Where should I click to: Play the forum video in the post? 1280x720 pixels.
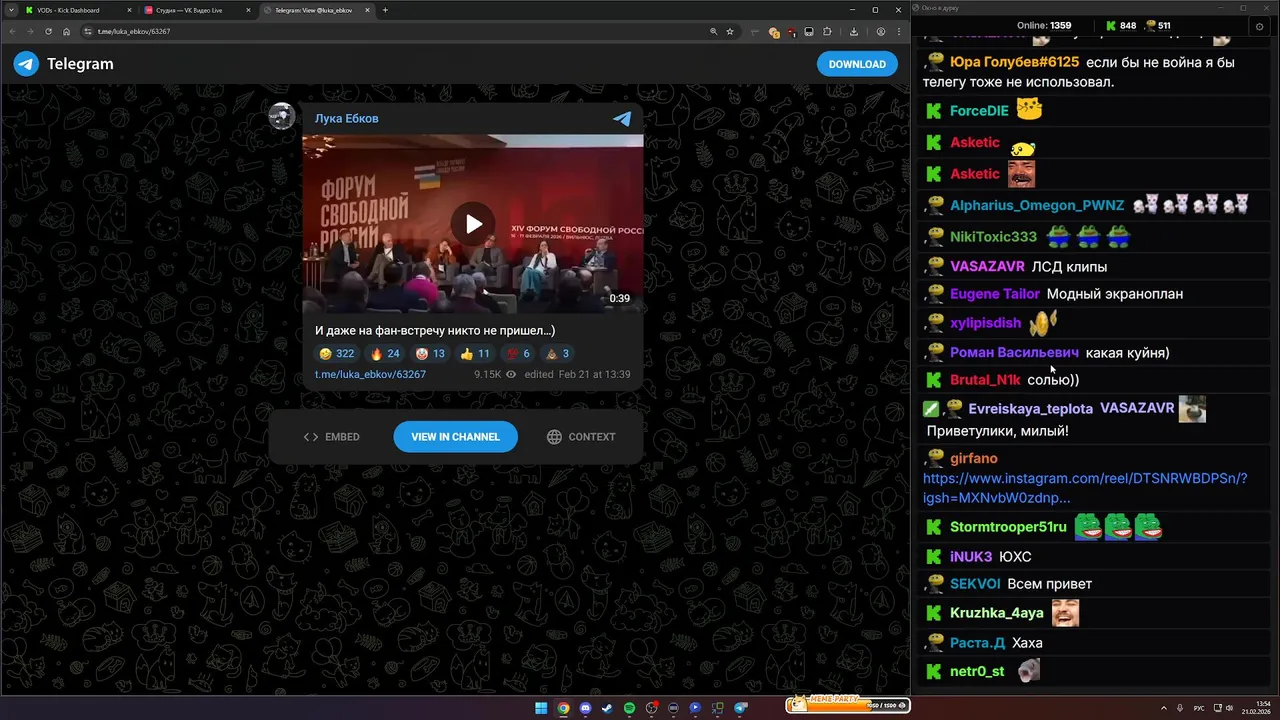473,224
